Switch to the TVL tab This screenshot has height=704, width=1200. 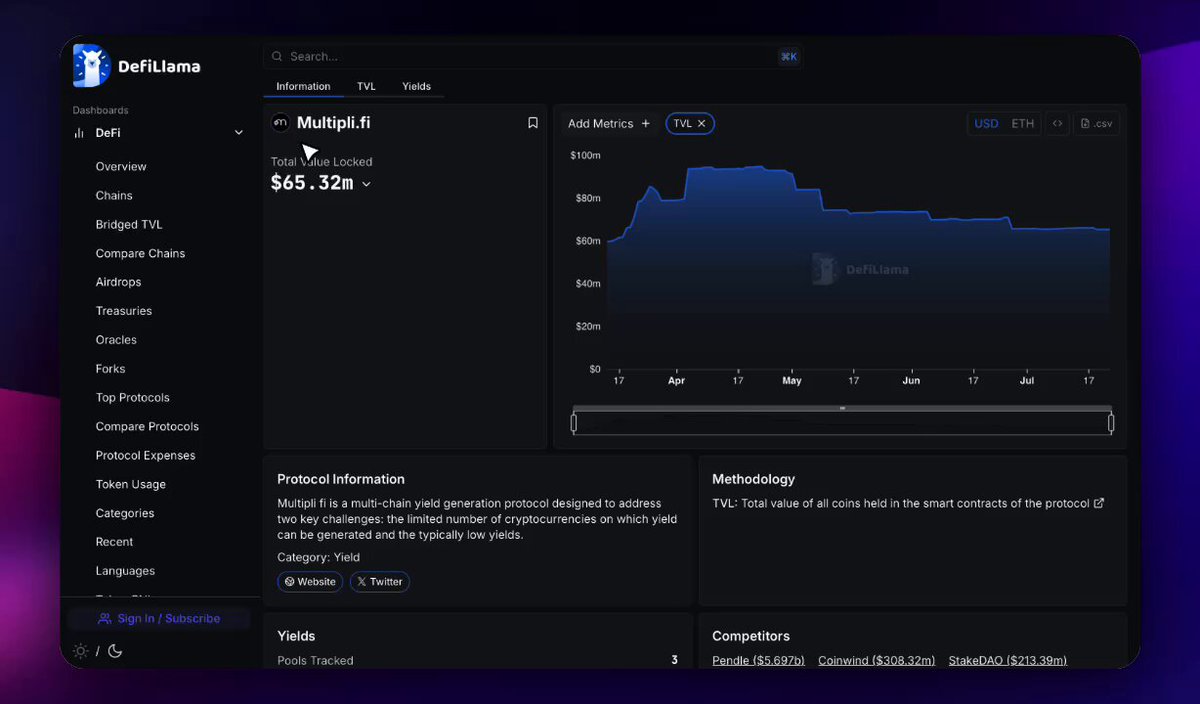click(366, 86)
